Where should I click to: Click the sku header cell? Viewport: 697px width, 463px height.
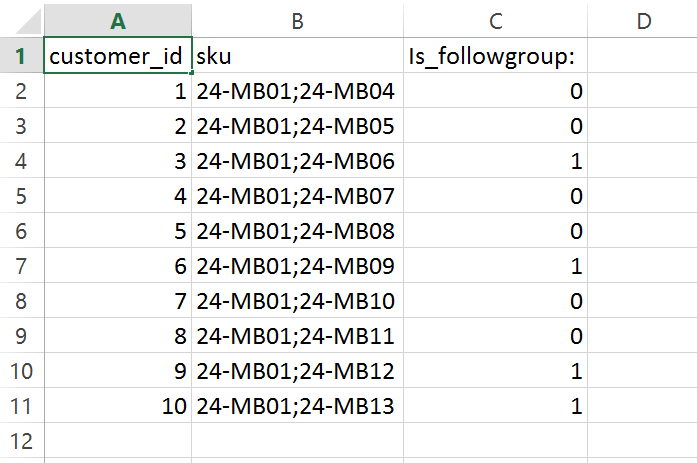coord(298,57)
